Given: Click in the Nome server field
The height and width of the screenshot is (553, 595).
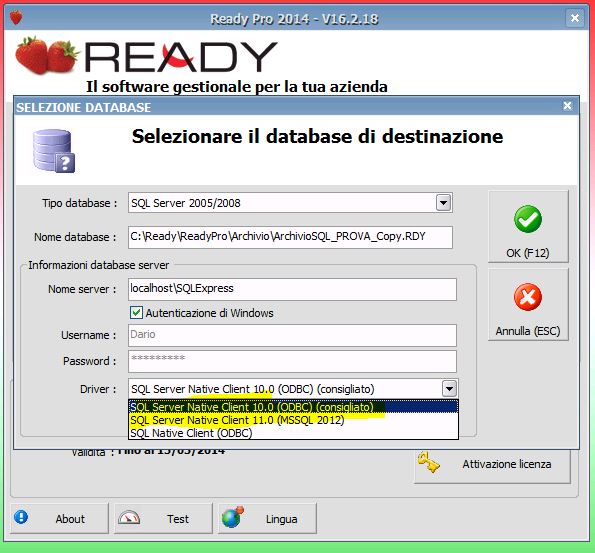Looking at the screenshot, I should 292,289.
